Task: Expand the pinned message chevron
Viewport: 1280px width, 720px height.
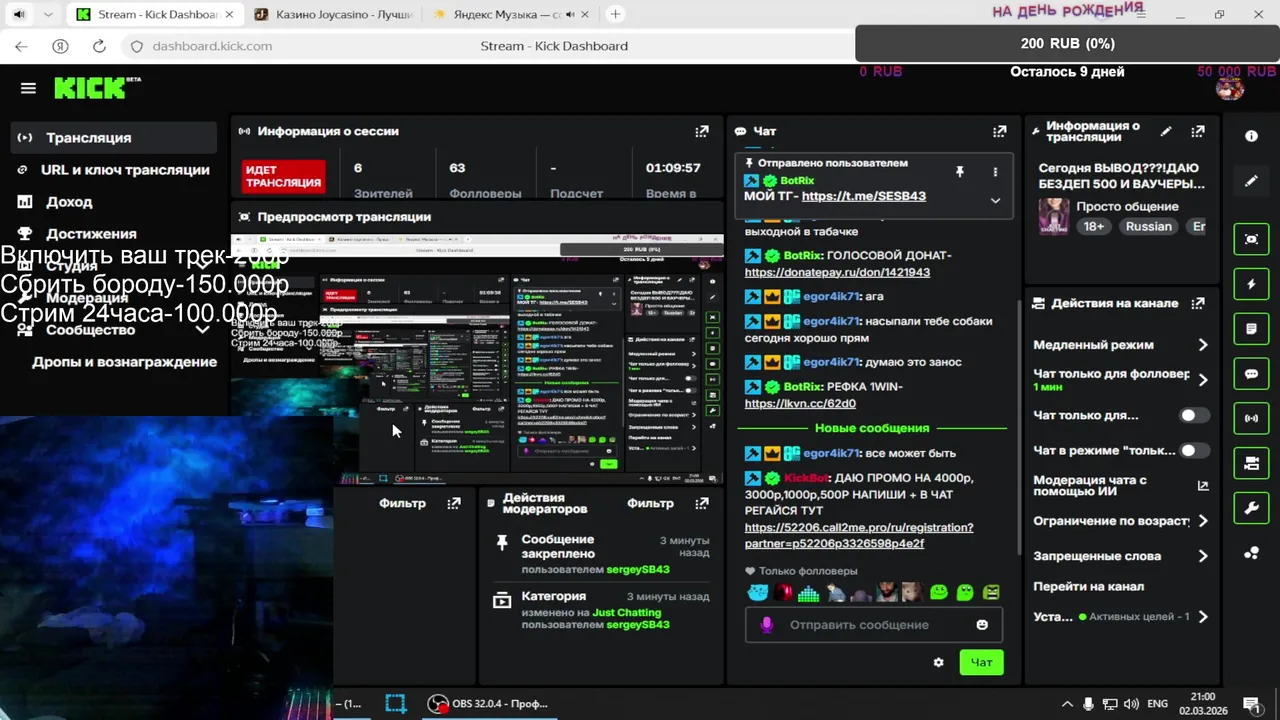Action: point(995,200)
